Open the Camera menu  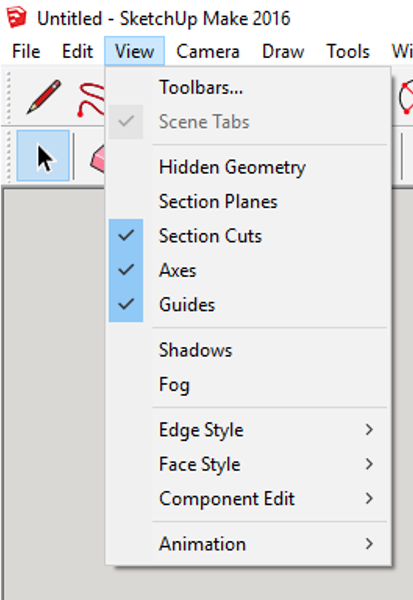click(x=208, y=51)
